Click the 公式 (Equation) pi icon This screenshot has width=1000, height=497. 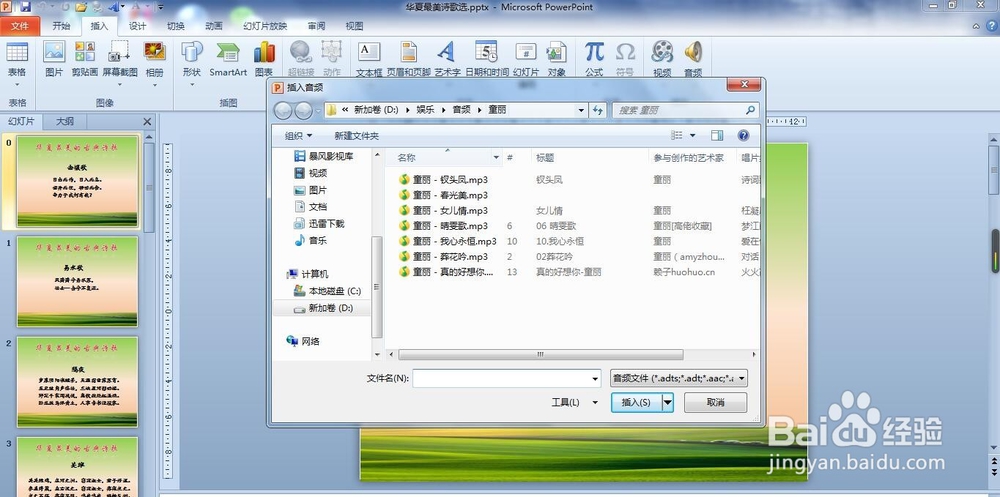click(x=594, y=52)
